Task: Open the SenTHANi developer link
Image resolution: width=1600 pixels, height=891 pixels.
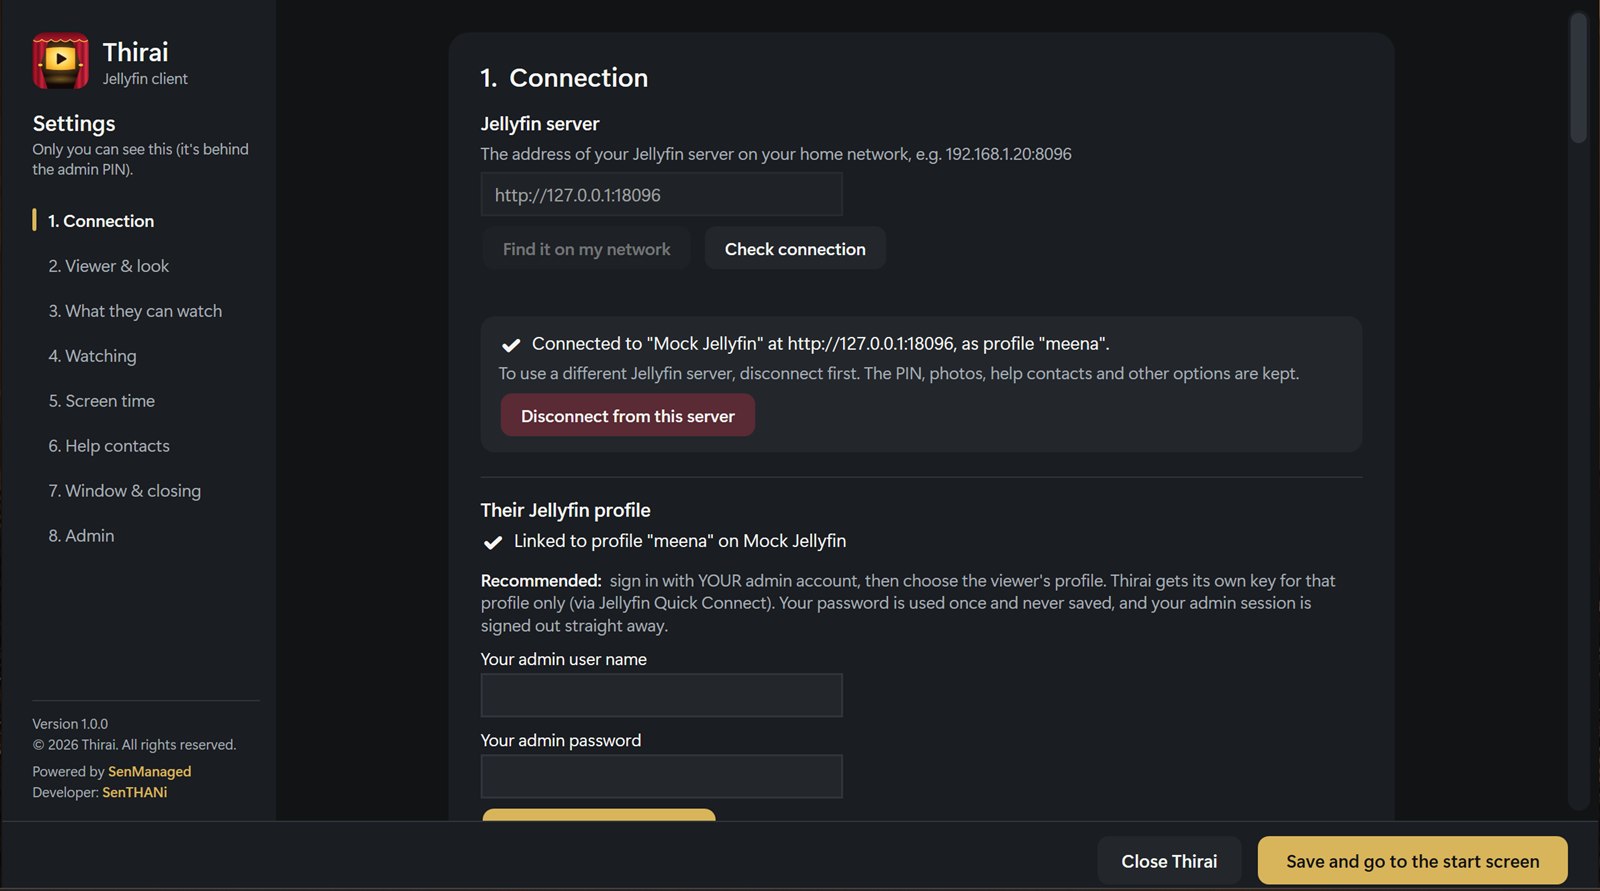Action: click(135, 793)
